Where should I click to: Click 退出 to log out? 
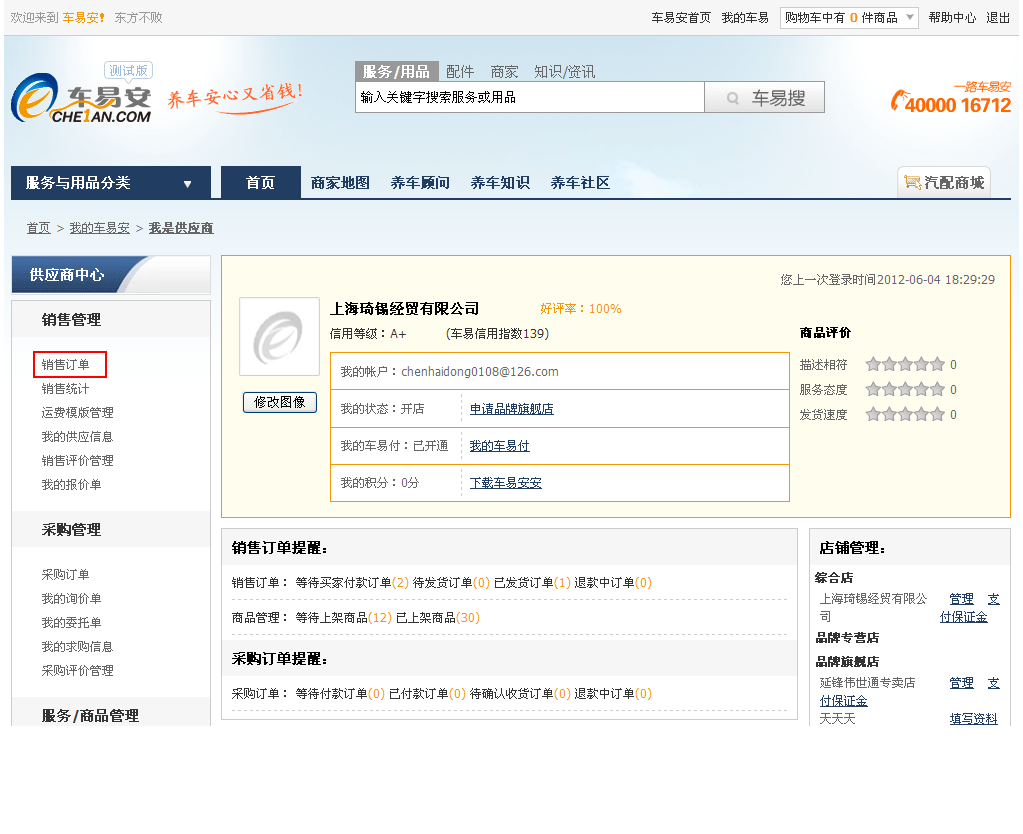point(998,18)
